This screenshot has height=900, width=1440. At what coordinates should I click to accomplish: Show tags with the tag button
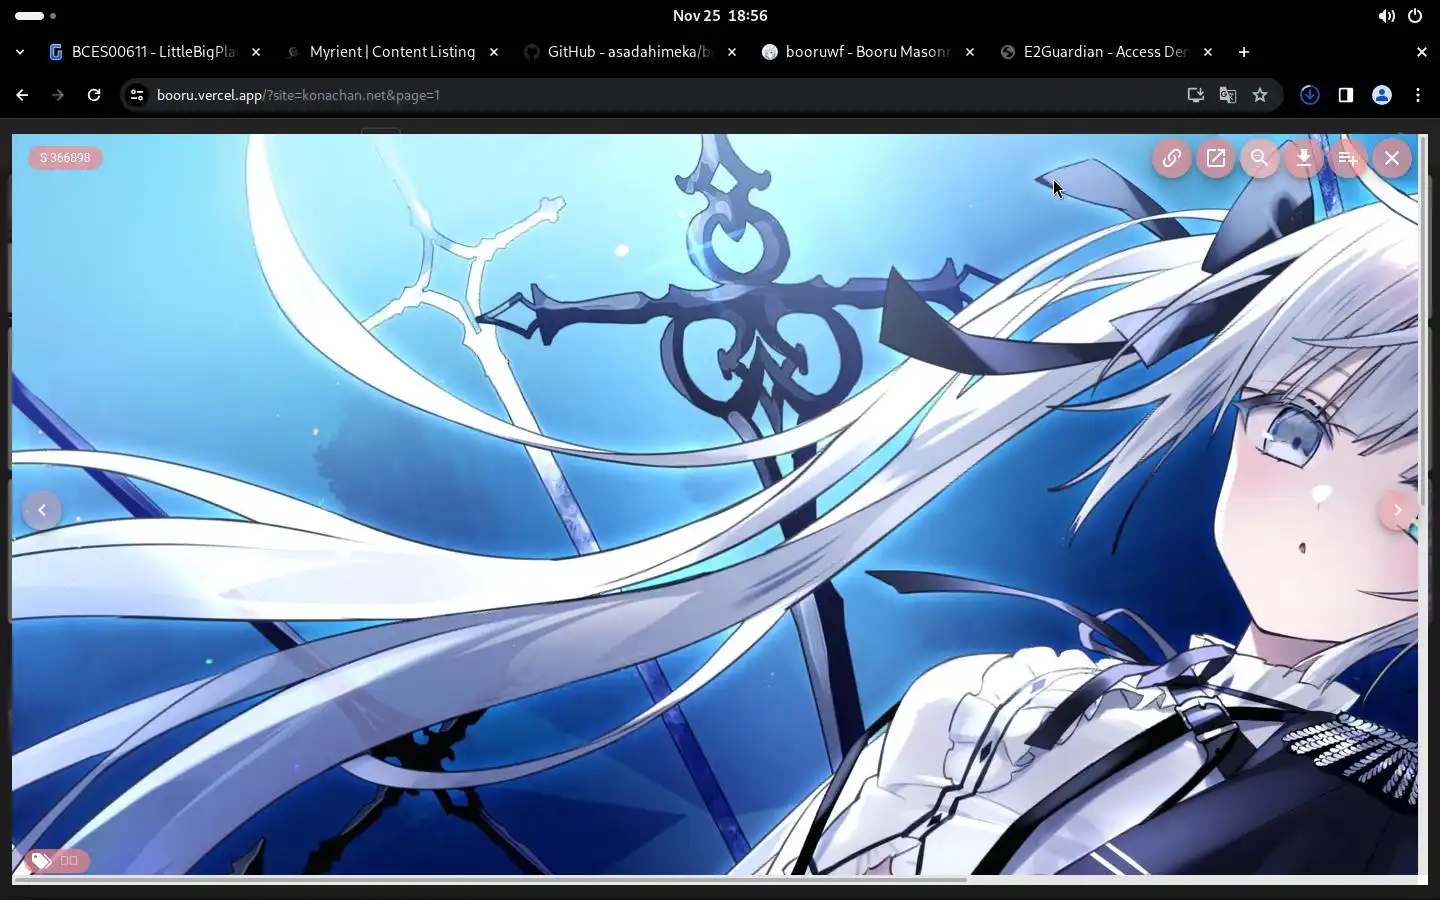pyautogui.click(x=58, y=860)
